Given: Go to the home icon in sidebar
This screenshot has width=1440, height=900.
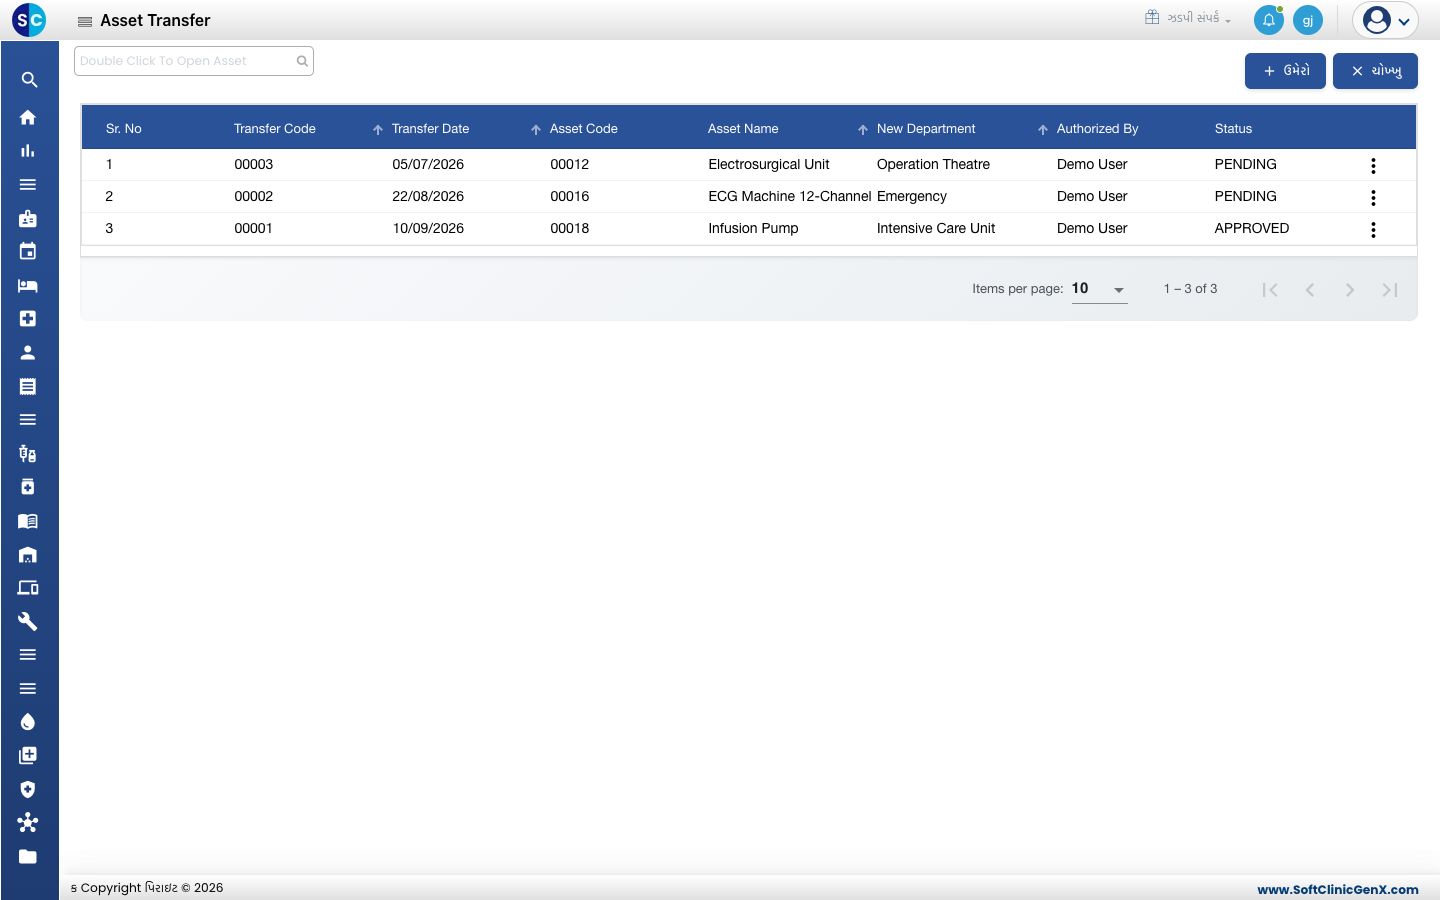Looking at the screenshot, I should click(x=28, y=117).
